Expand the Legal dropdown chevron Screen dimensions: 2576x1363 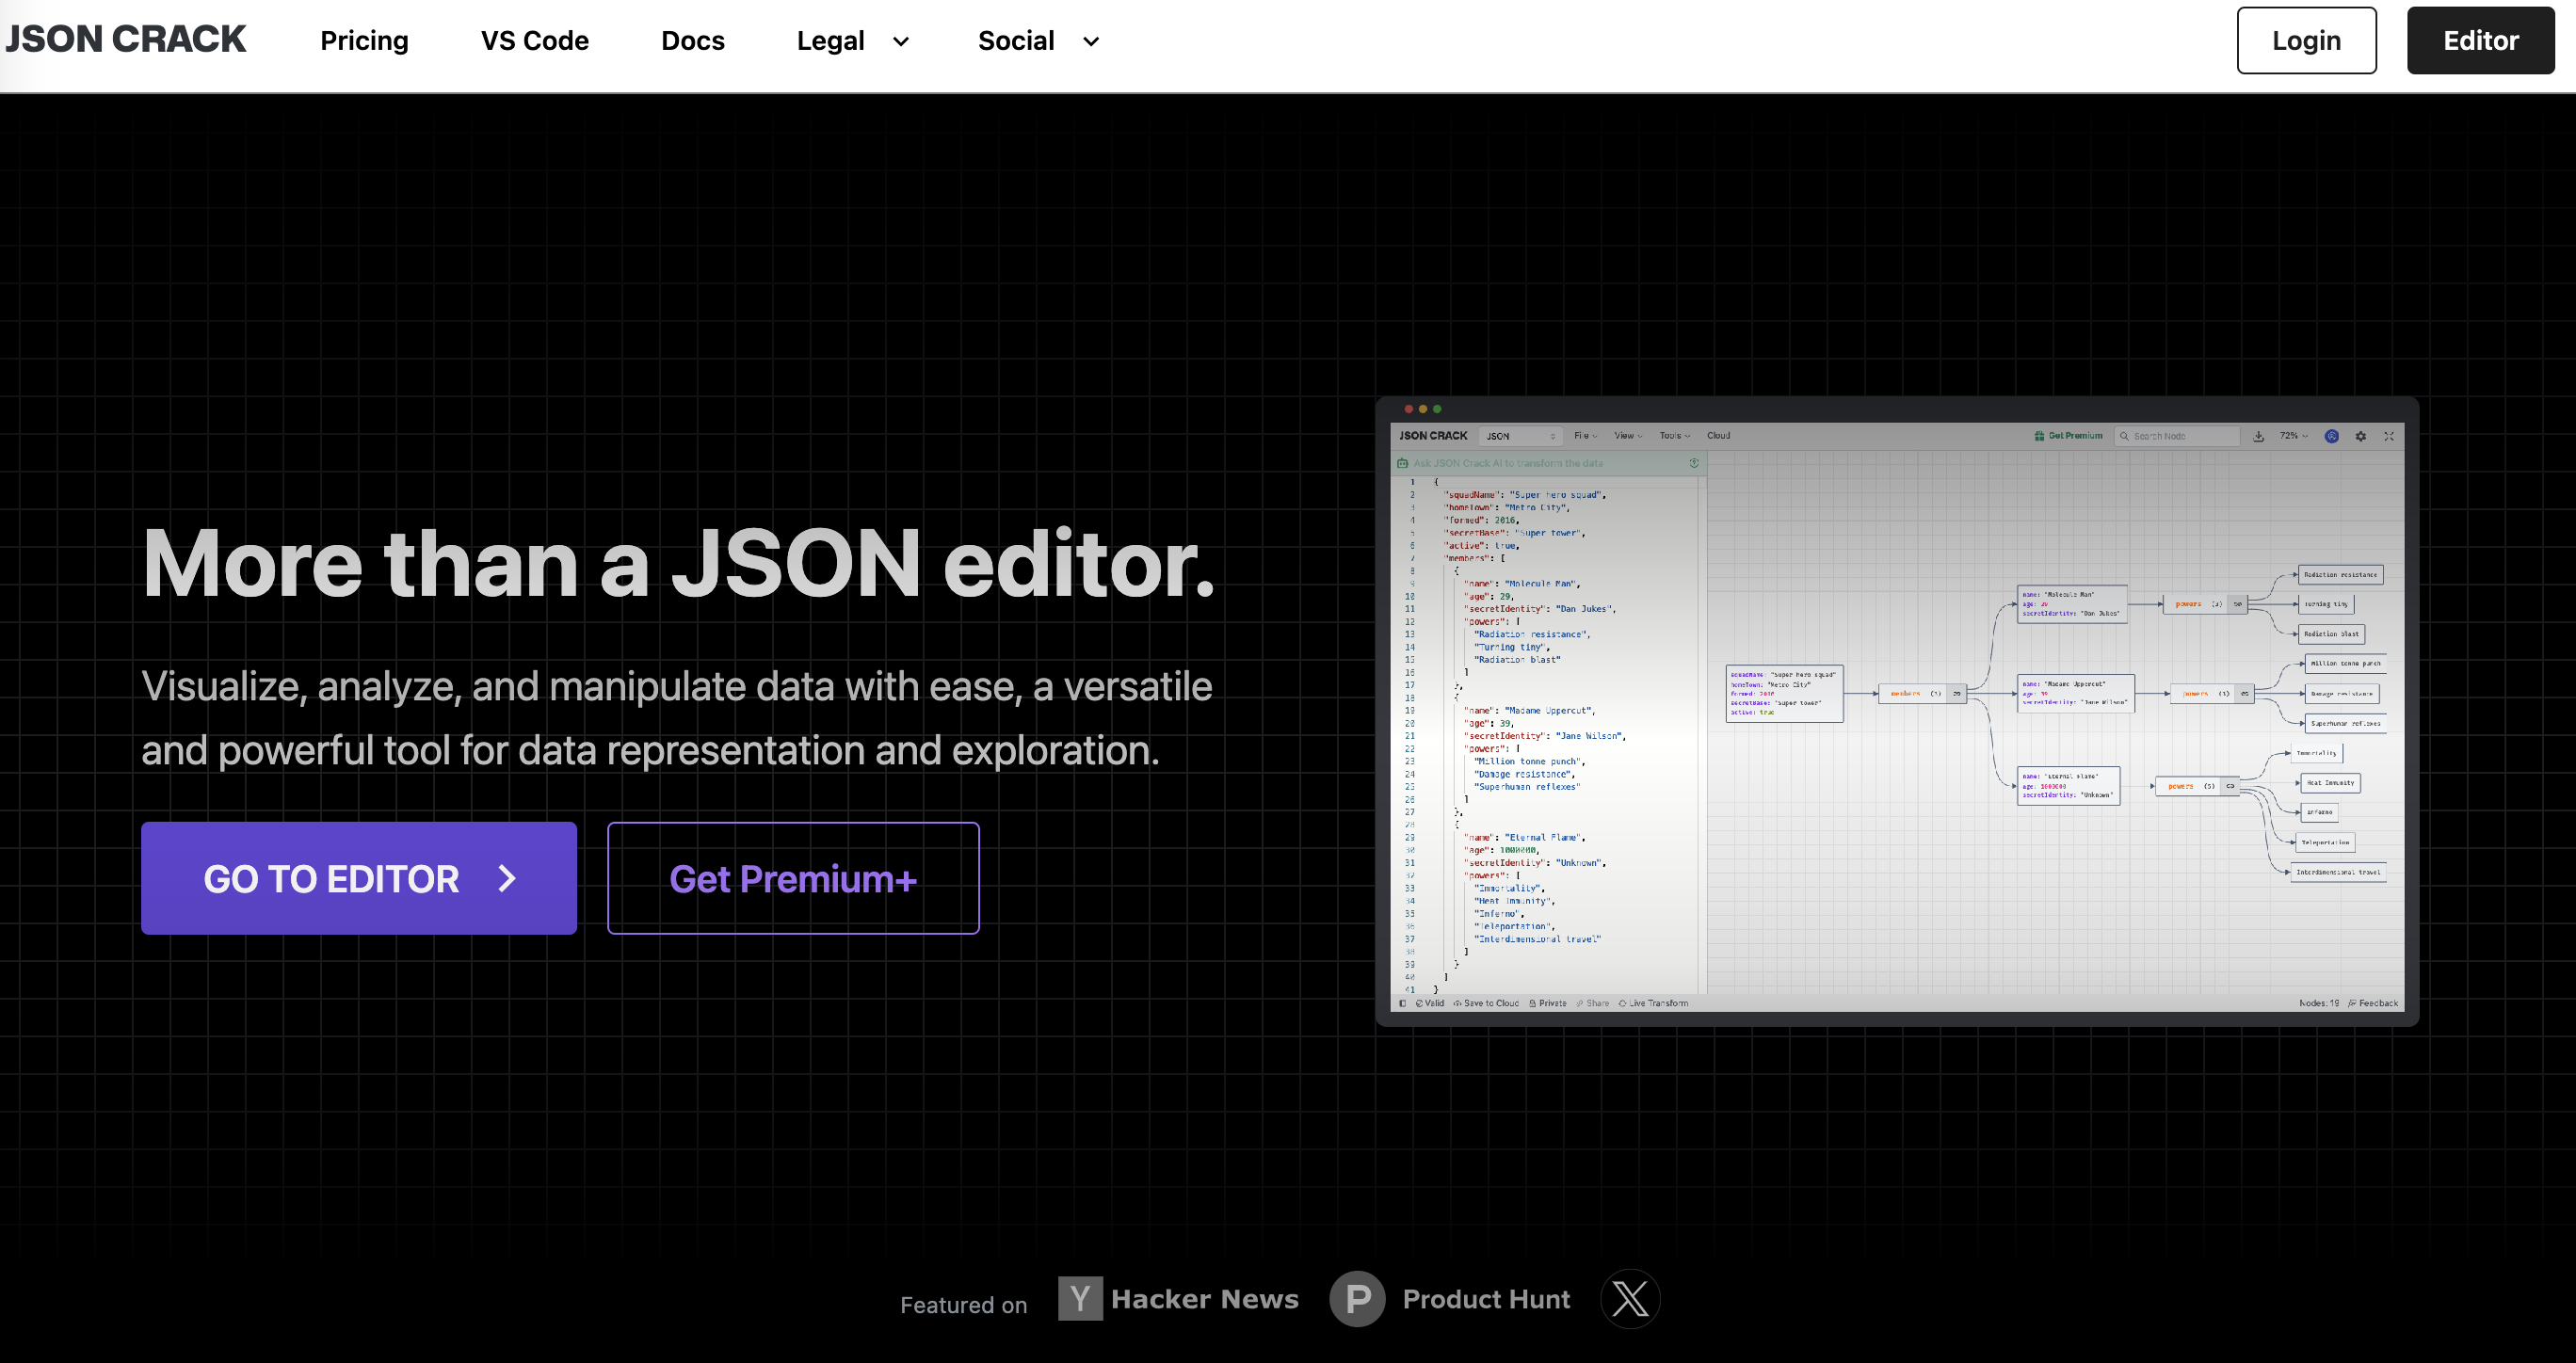pyautogui.click(x=901, y=41)
